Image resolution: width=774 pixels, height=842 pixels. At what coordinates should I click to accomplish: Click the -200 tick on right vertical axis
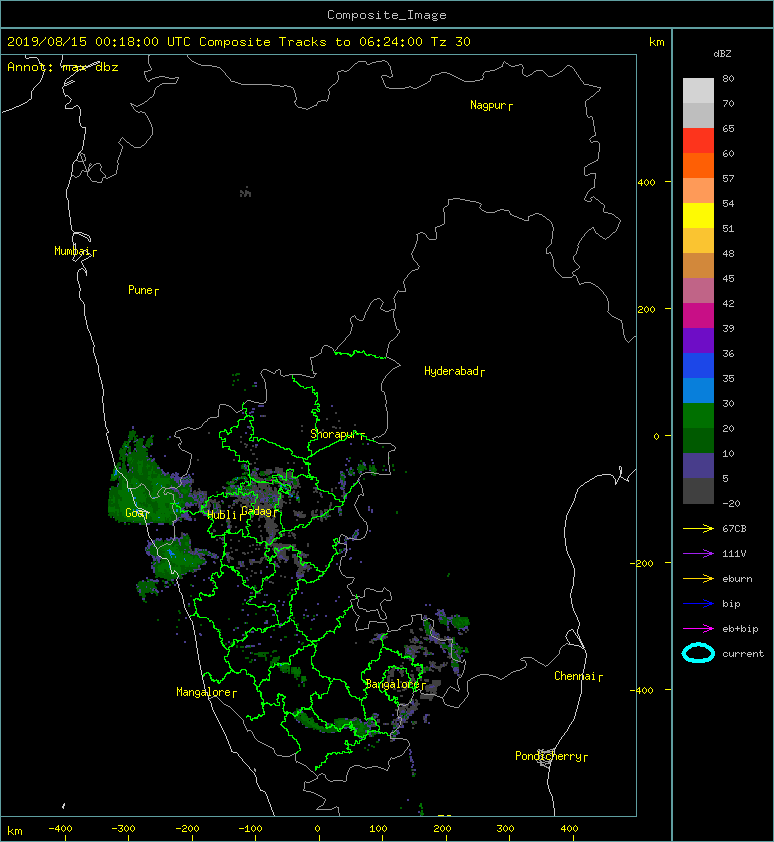(x=642, y=563)
